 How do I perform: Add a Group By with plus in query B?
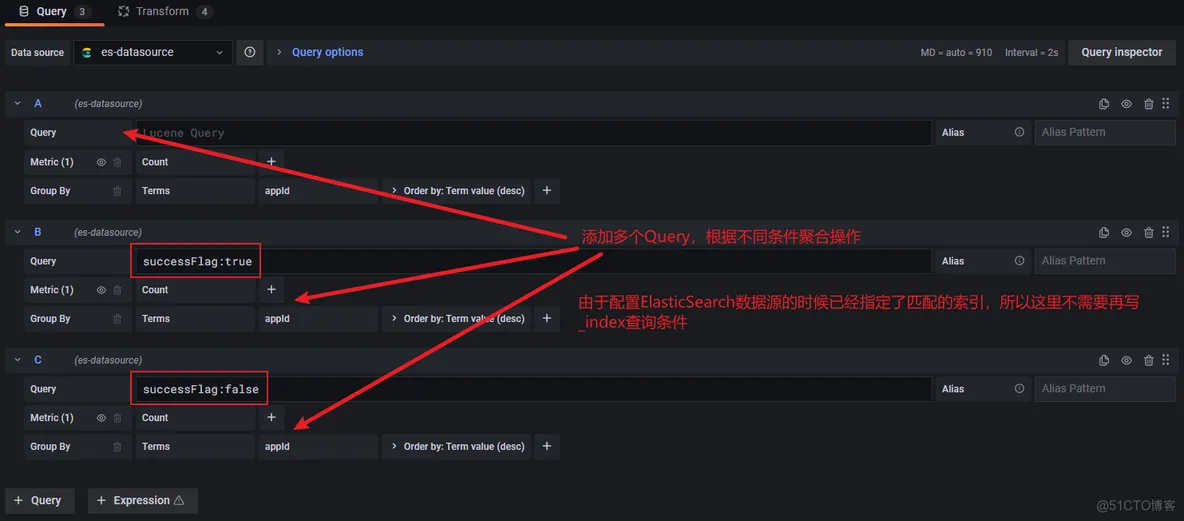point(547,319)
